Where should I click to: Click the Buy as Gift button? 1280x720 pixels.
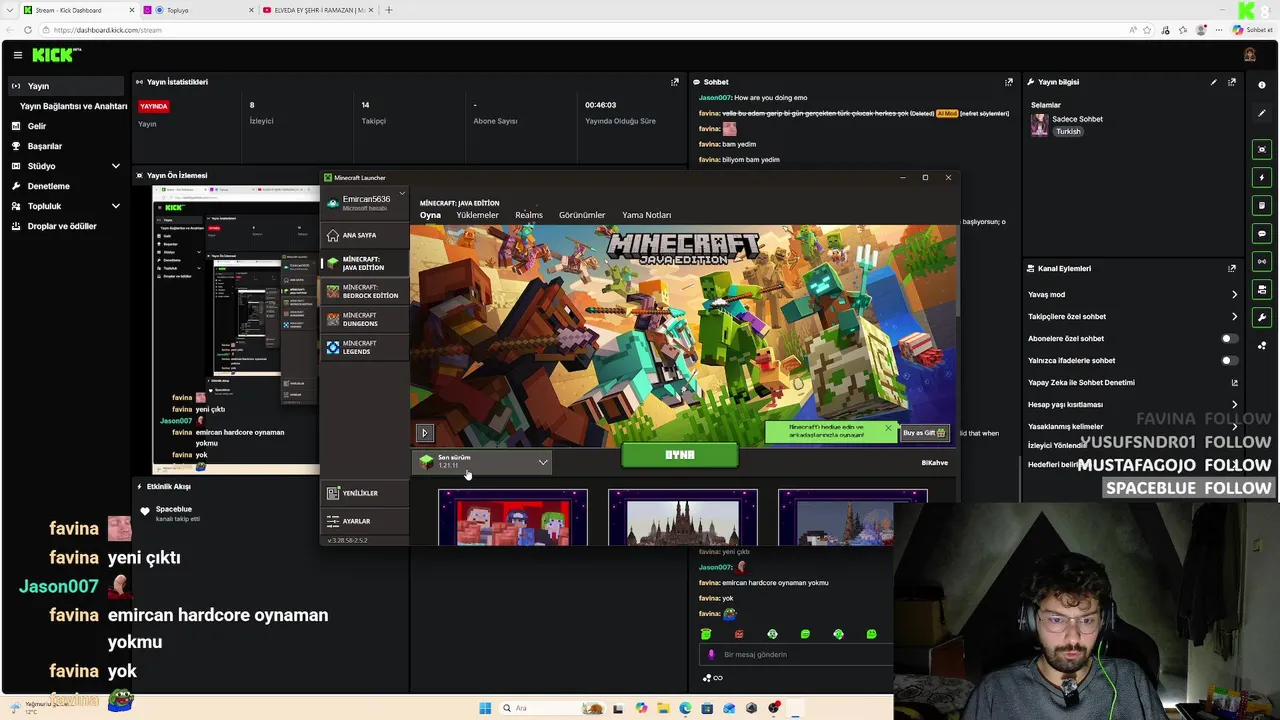pos(924,433)
